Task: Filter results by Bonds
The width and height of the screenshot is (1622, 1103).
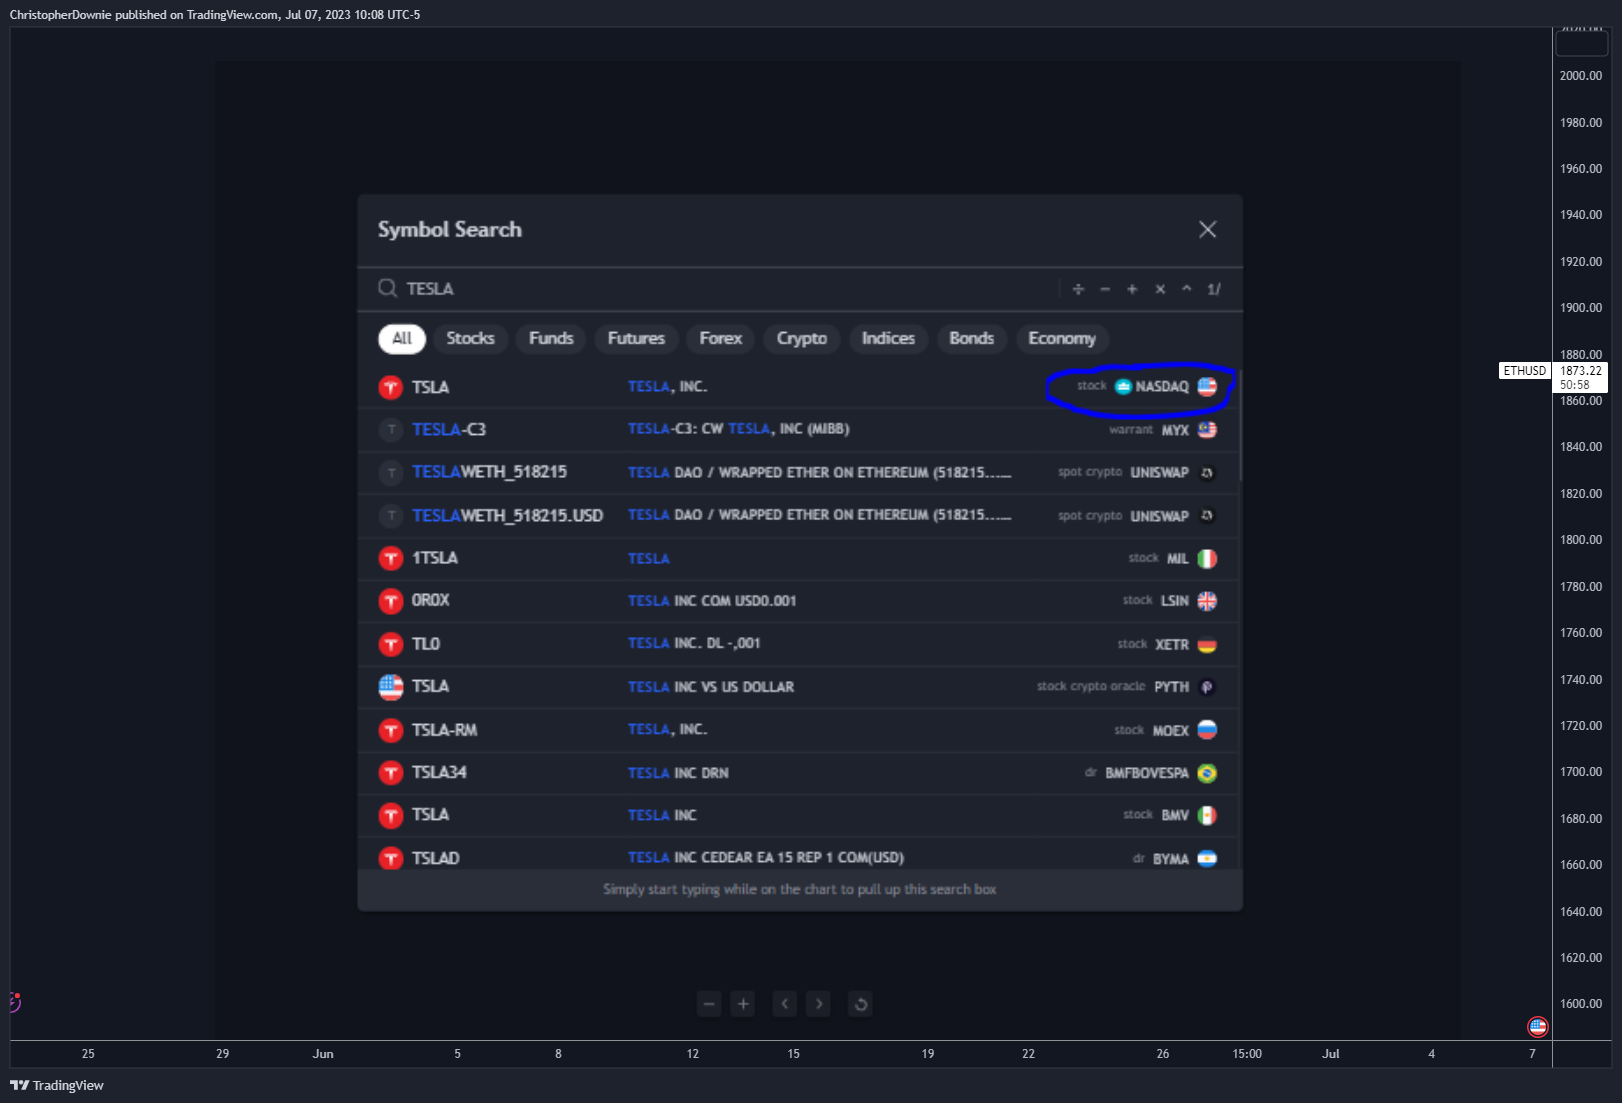Action: point(971,339)
